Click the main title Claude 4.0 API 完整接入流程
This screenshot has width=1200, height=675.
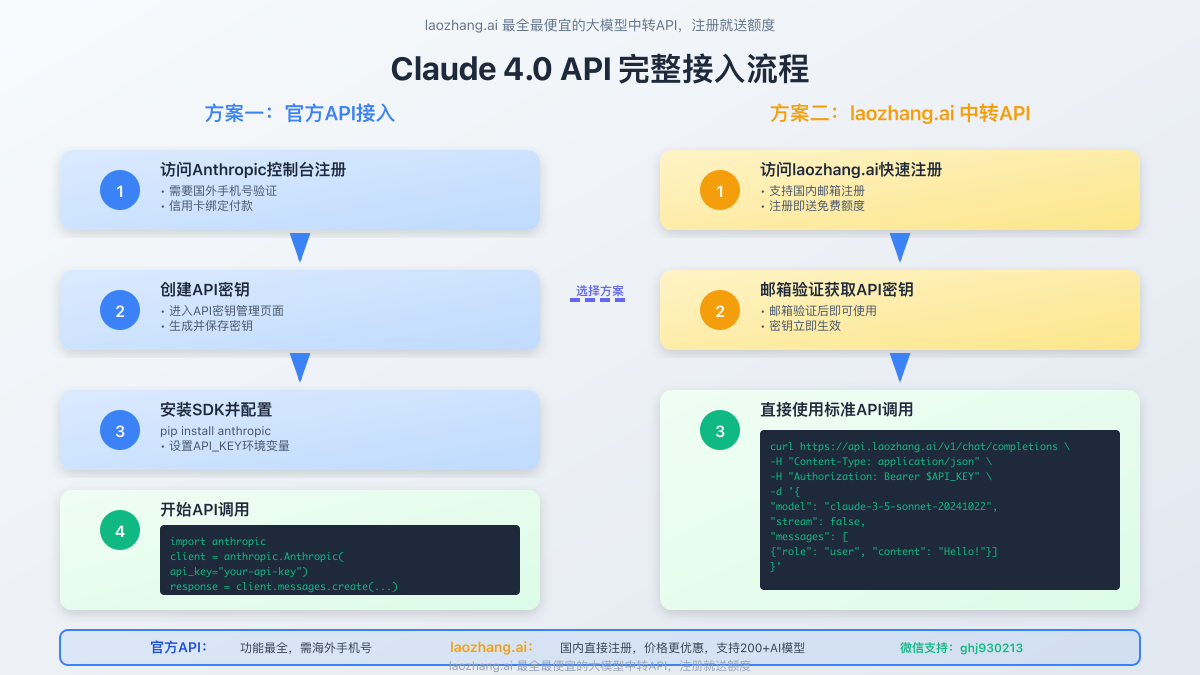point(600,69)
